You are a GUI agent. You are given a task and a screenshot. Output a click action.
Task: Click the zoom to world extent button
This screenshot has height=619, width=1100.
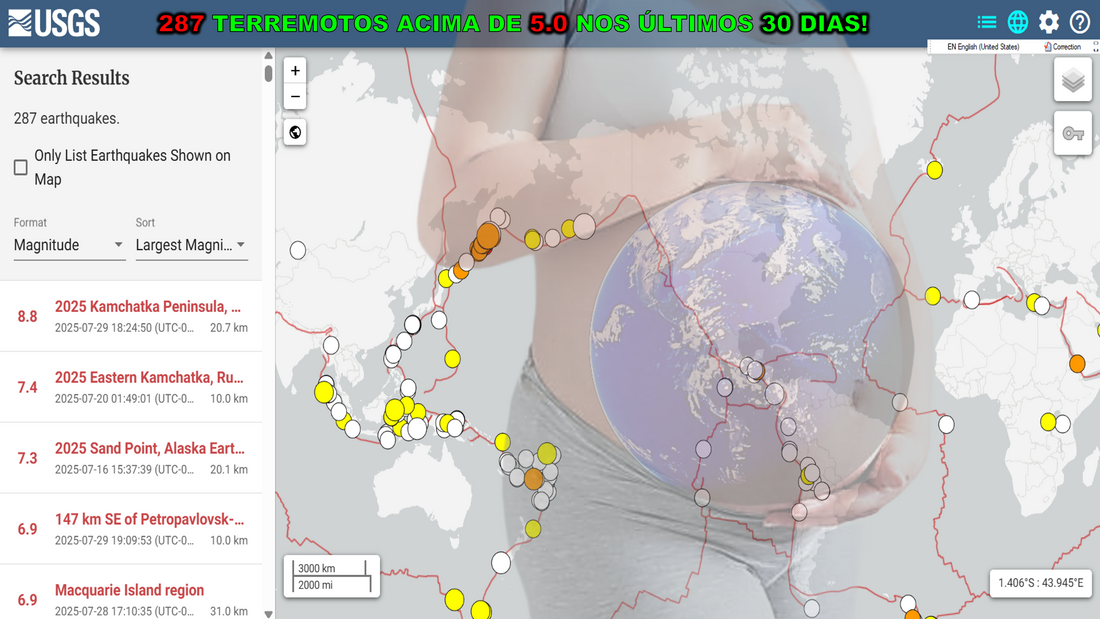click(x=295, y=132)
